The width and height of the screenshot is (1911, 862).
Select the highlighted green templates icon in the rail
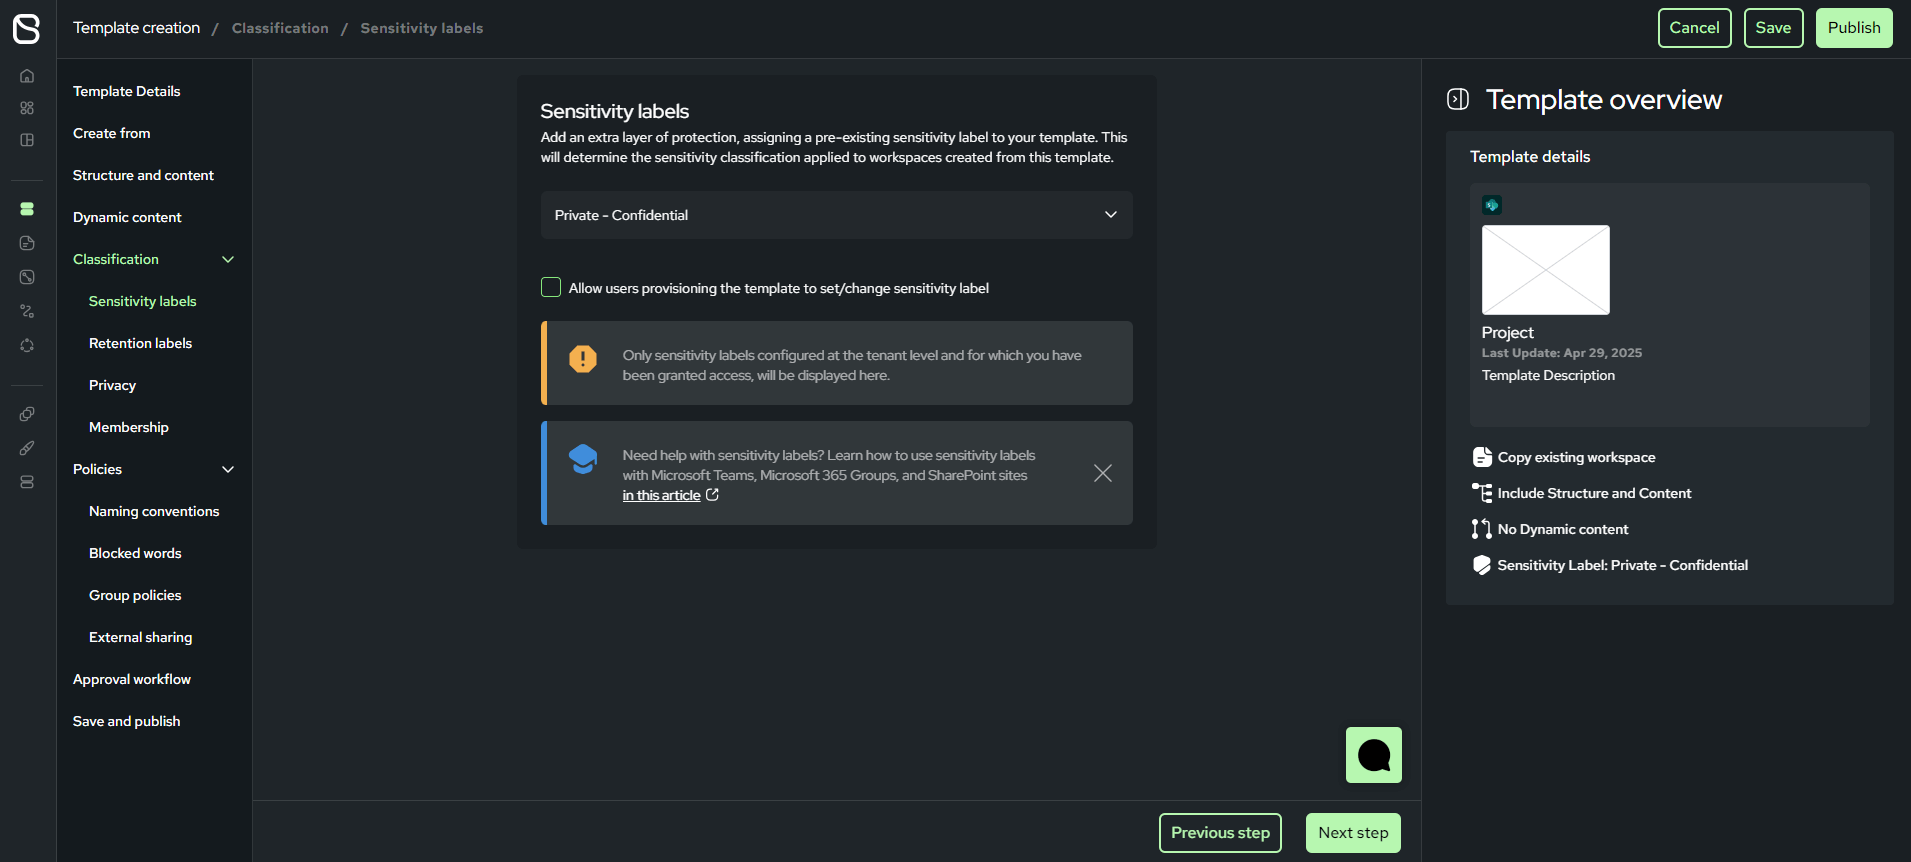(27, 209)
